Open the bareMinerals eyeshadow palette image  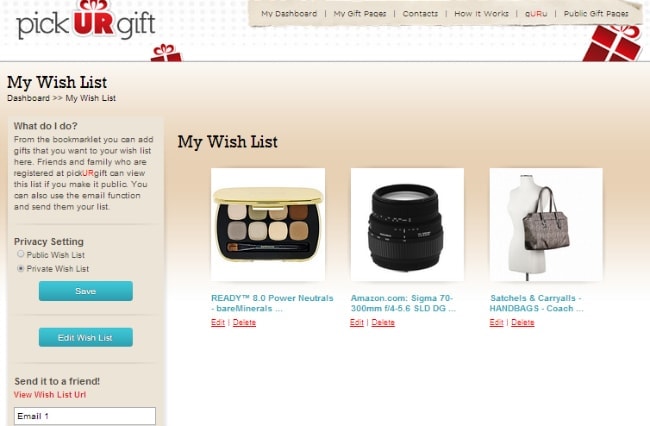[268, 225]
